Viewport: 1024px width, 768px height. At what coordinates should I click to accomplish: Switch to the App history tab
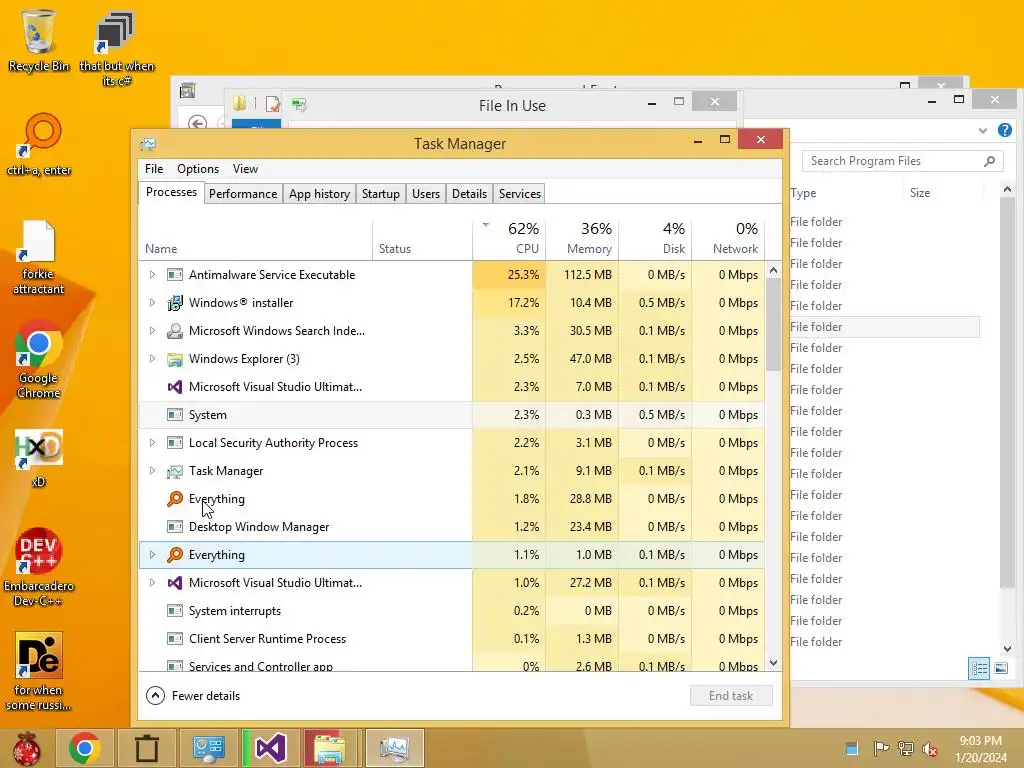[x=319, y=194]
